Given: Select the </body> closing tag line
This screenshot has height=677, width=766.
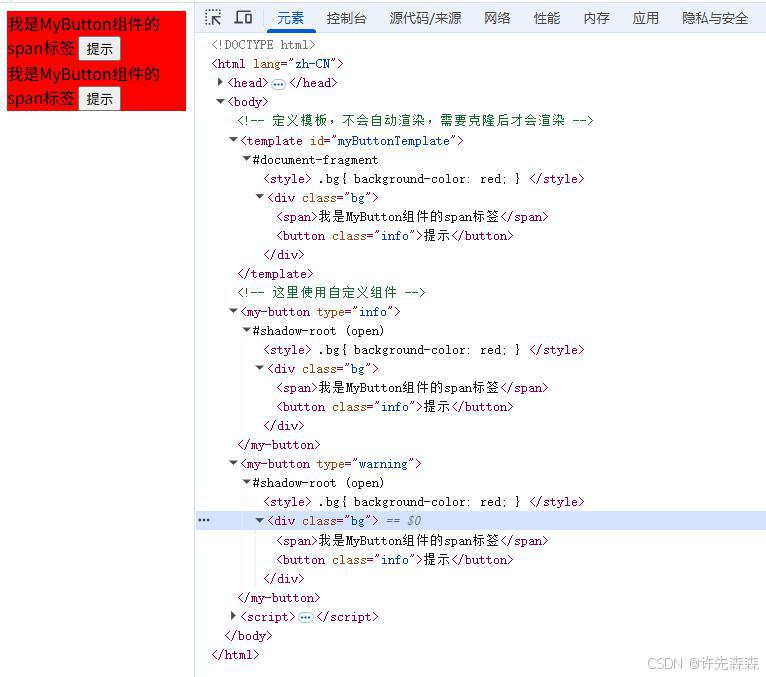Looking at the screenshot, I should click(x=248, y=635).
